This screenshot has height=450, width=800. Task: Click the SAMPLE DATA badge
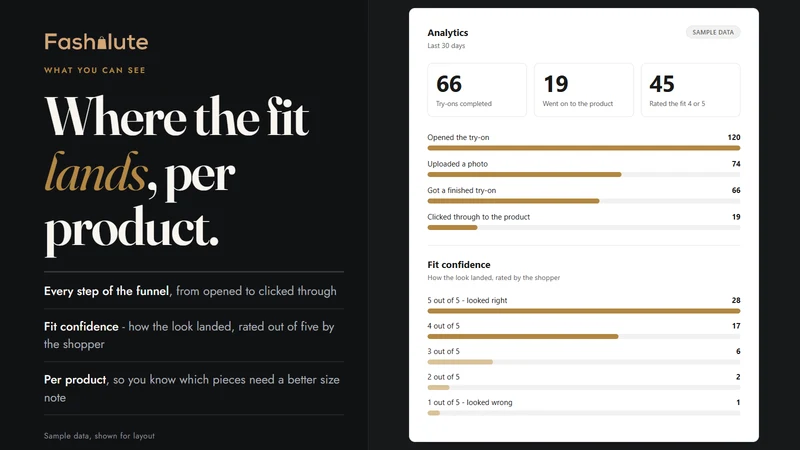[713, 32]
